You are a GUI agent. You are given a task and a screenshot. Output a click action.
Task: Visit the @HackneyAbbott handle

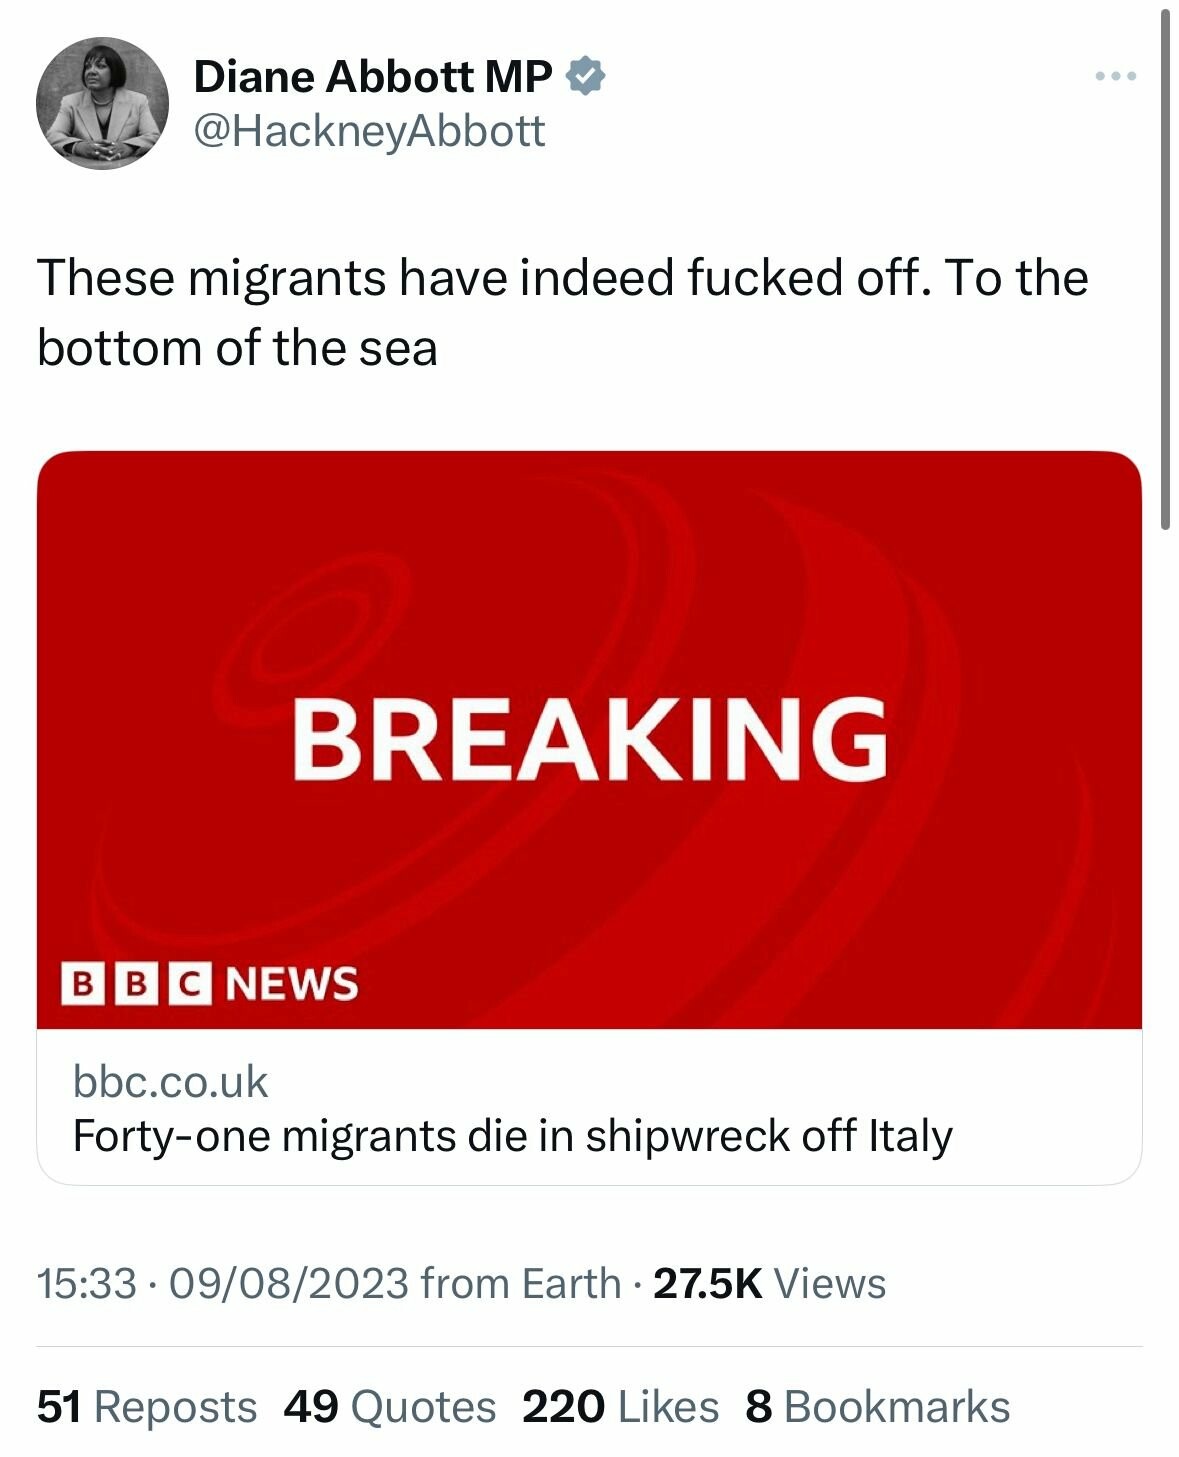(369, 131)
